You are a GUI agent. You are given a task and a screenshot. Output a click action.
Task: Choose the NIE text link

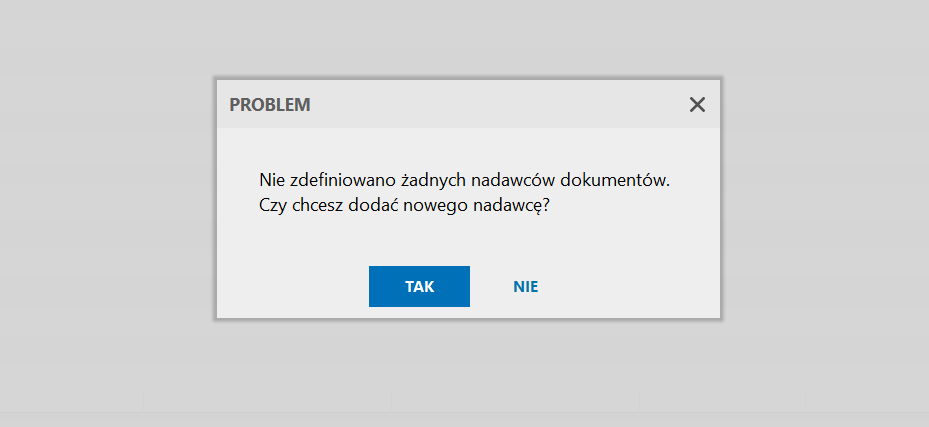[526, 287]
